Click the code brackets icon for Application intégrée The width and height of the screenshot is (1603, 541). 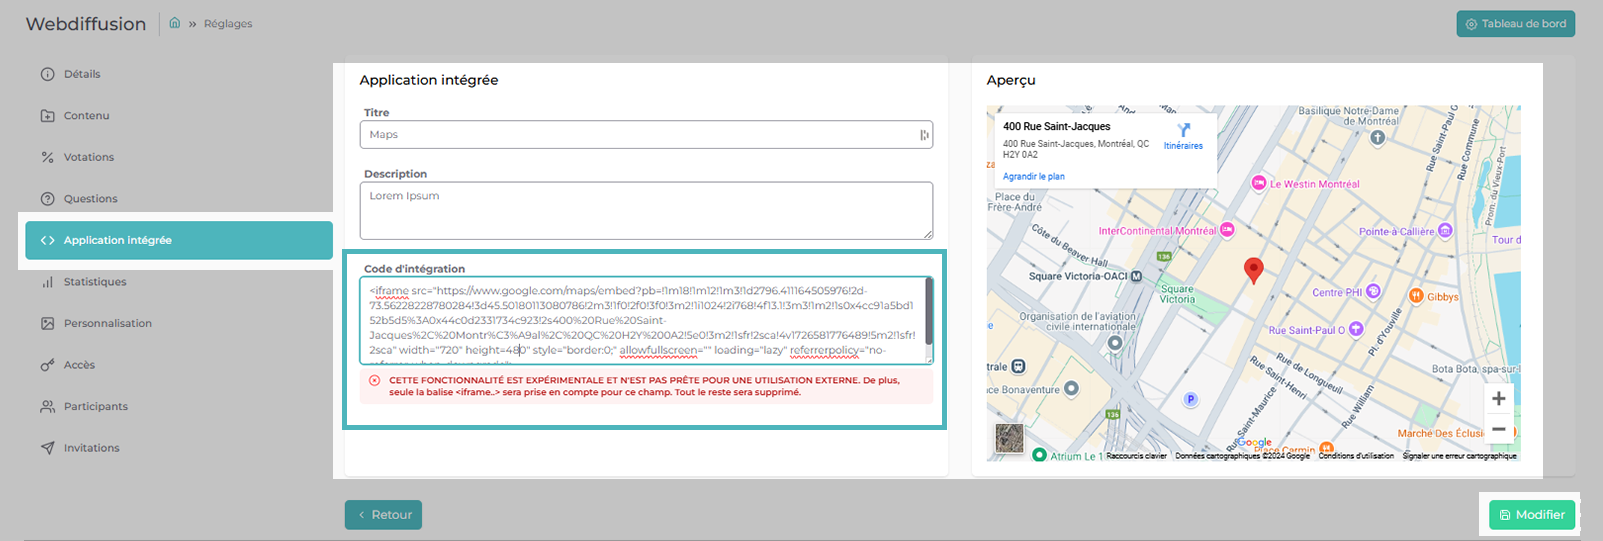tap(47, 240)
